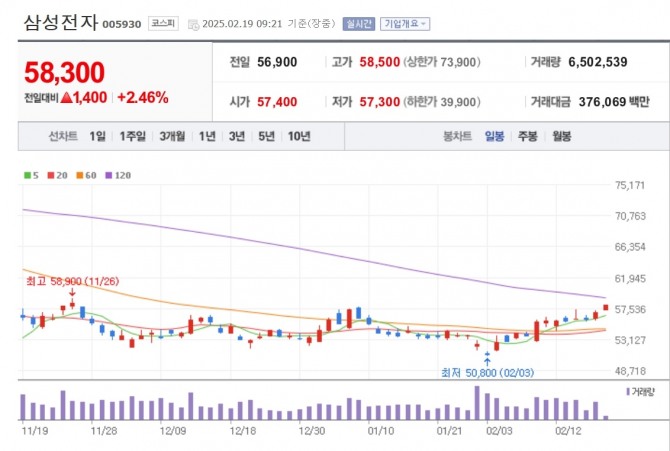Click the 코스피 market badge

163,24
